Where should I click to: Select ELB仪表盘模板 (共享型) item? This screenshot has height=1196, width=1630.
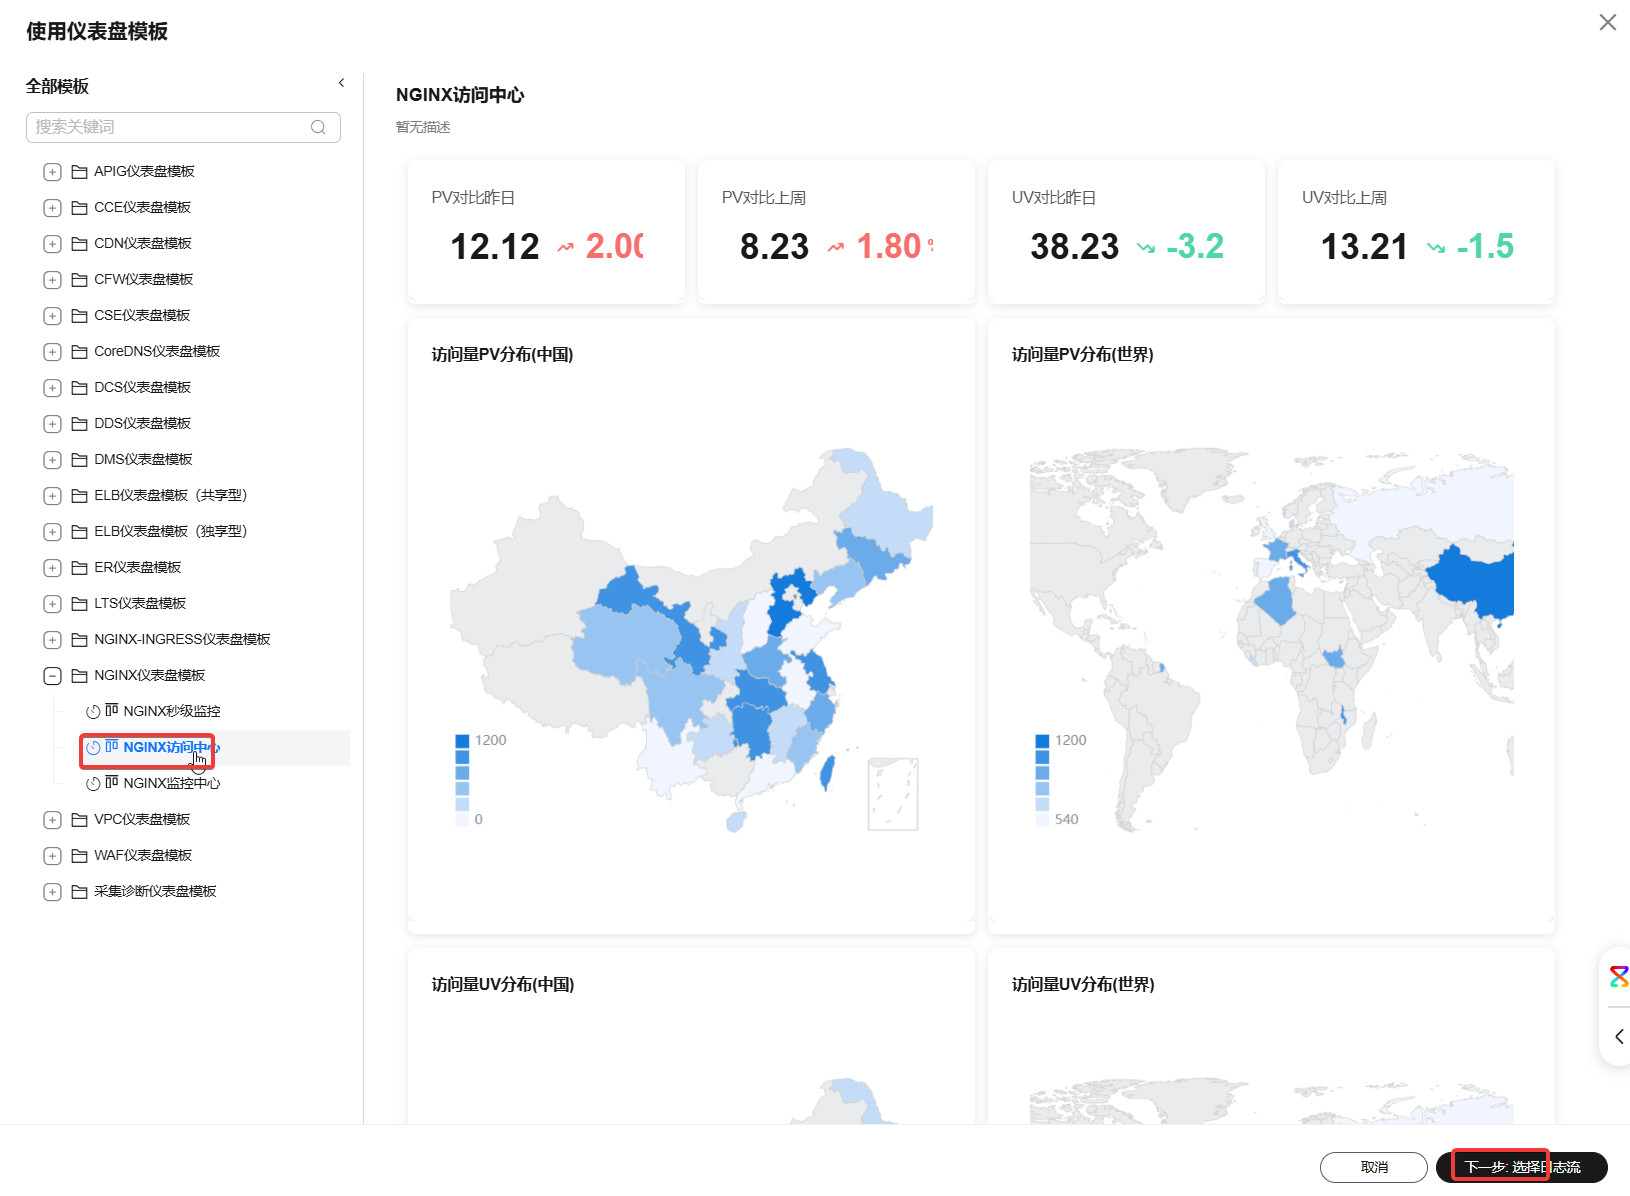point(170,495)
